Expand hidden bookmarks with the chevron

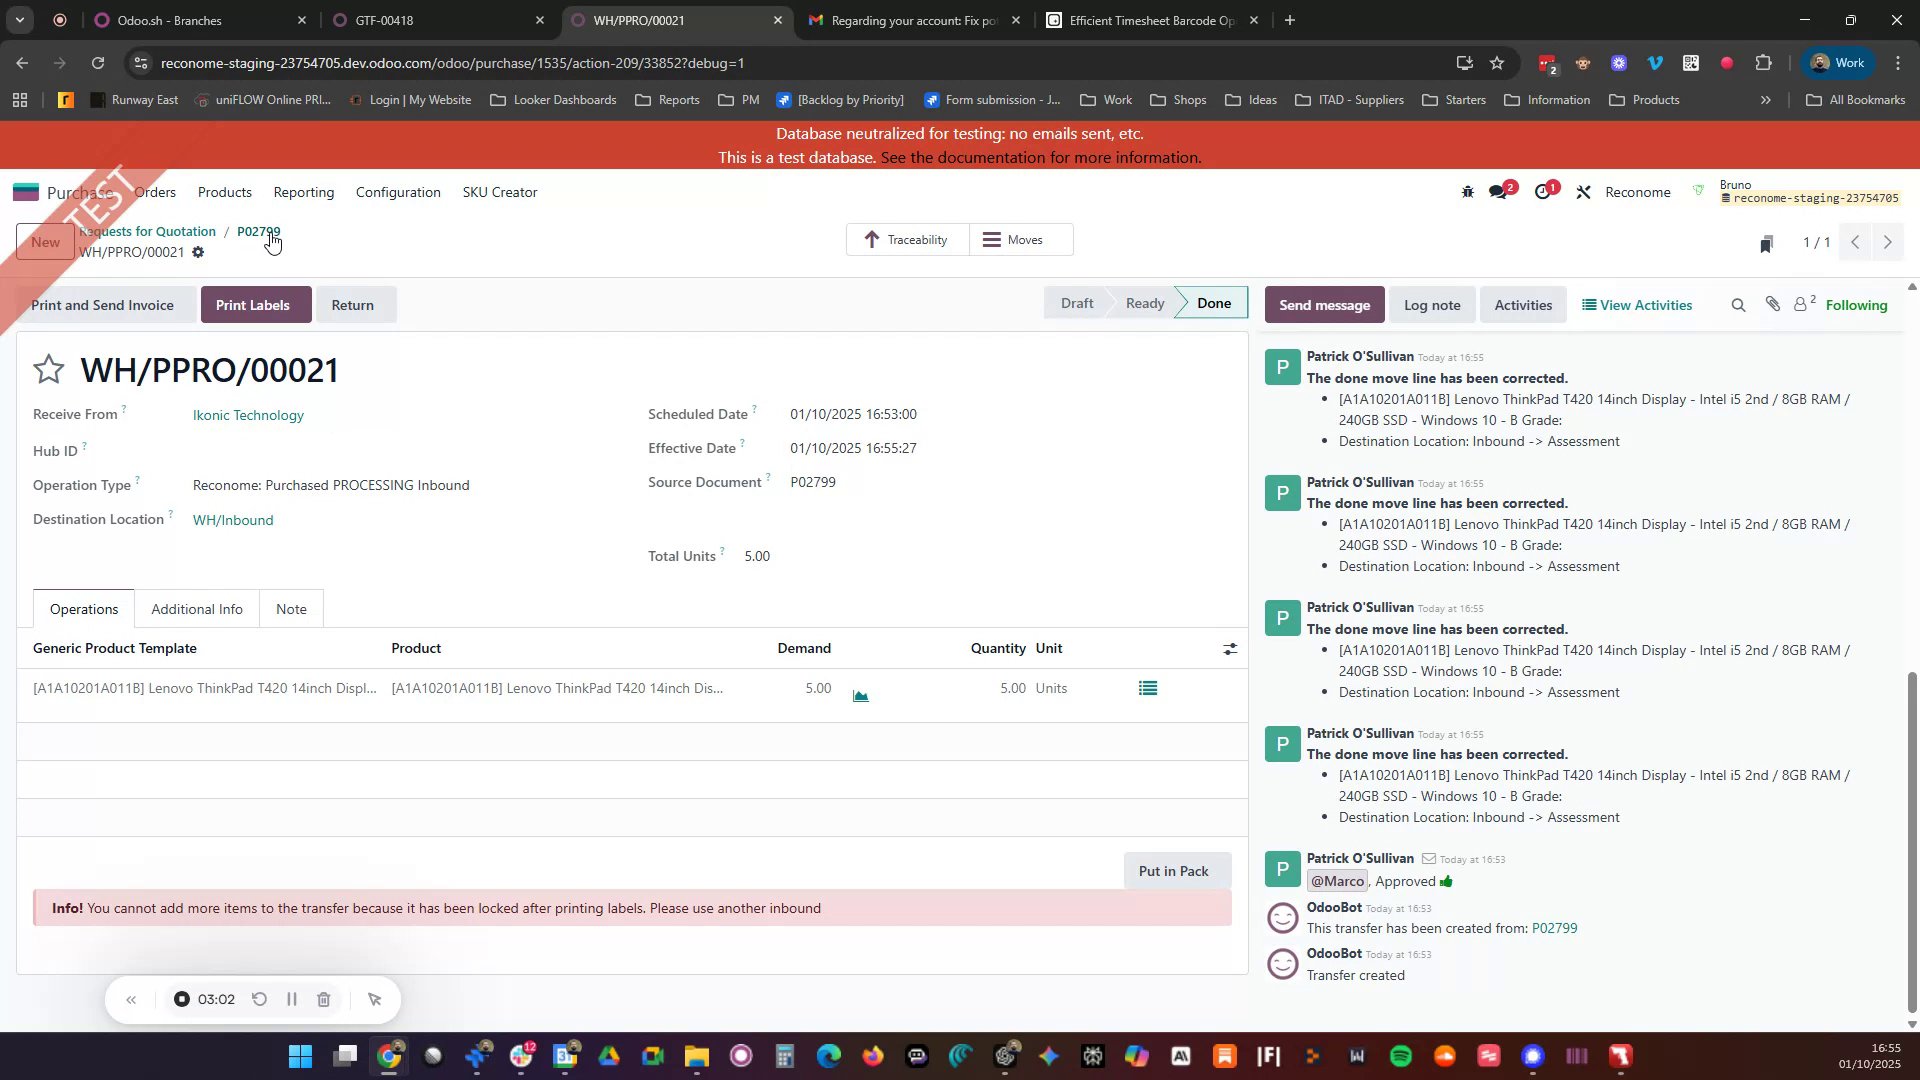(x=1767, y=99)
